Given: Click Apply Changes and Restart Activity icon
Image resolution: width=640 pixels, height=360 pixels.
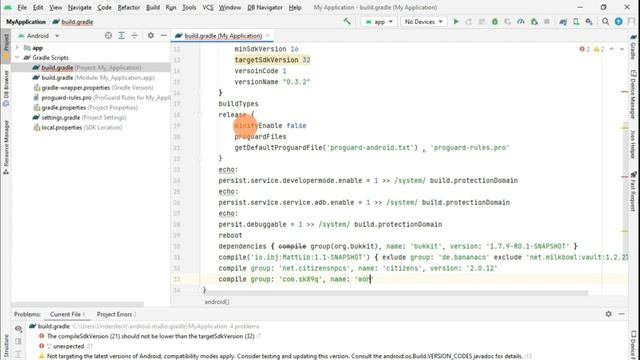Looking at the screenshot, I should coord(469,22).
